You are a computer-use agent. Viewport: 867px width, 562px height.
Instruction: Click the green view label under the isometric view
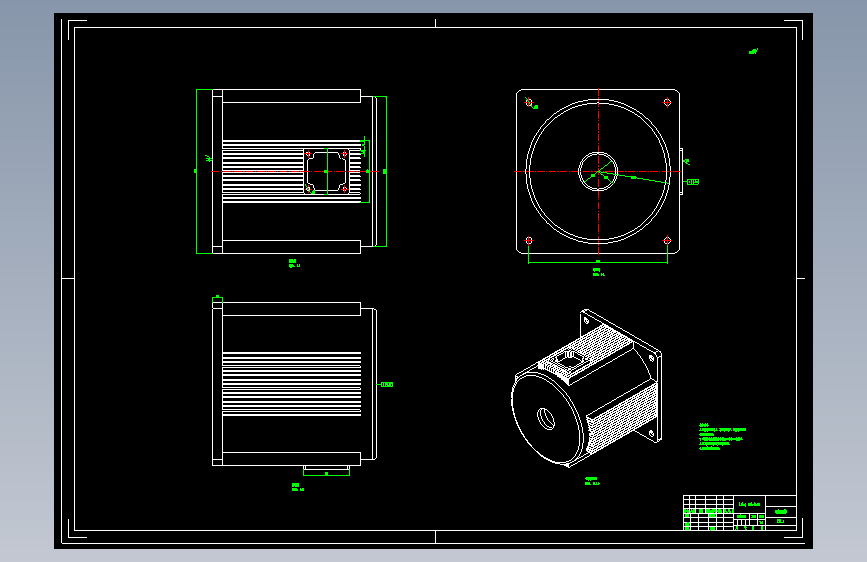[x=592, y=481]
